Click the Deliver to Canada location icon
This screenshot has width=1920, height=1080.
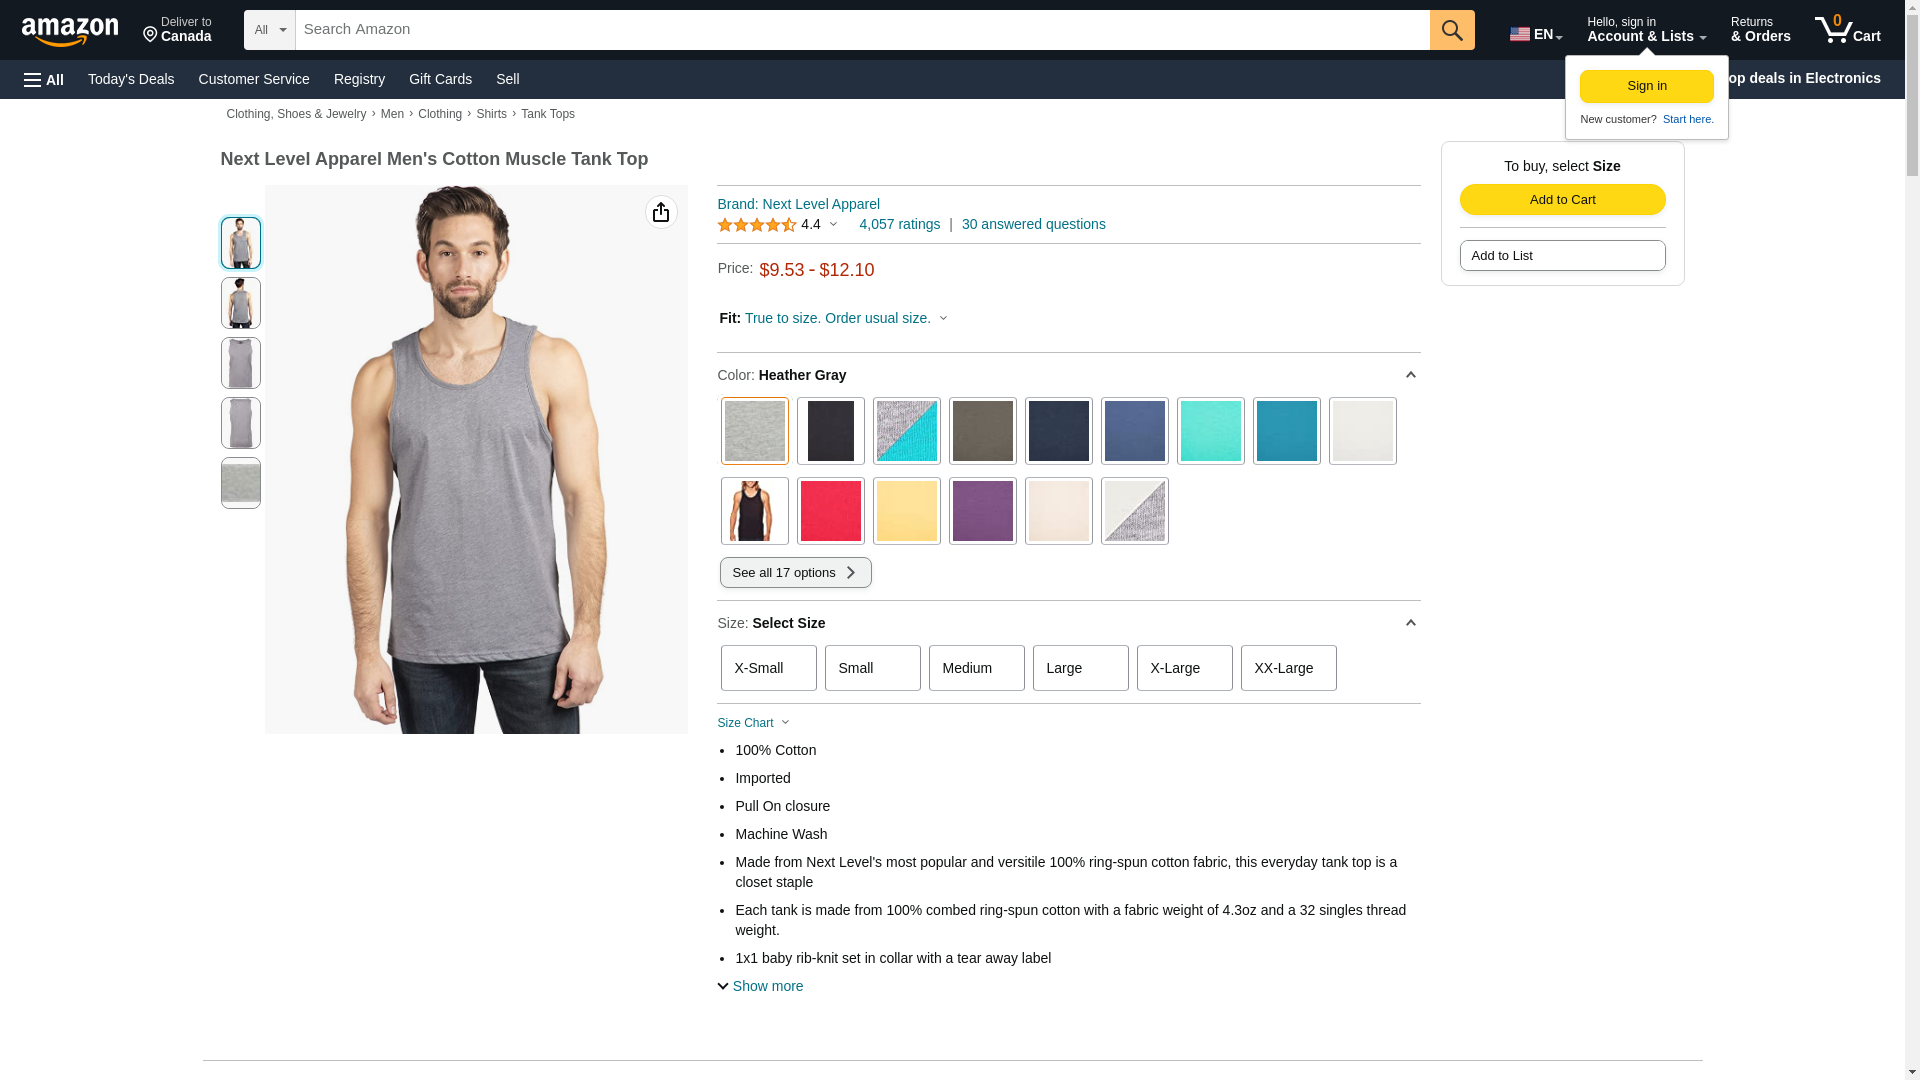151,35
